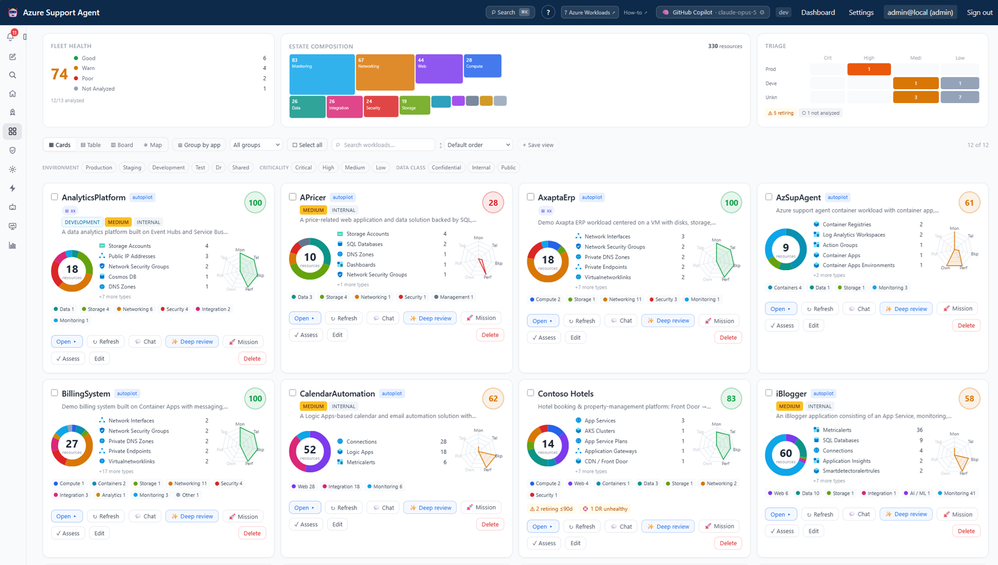Click the compose pencil icon in the sidebar
This screenshot has height=565, width=998.
click(12, 57)
